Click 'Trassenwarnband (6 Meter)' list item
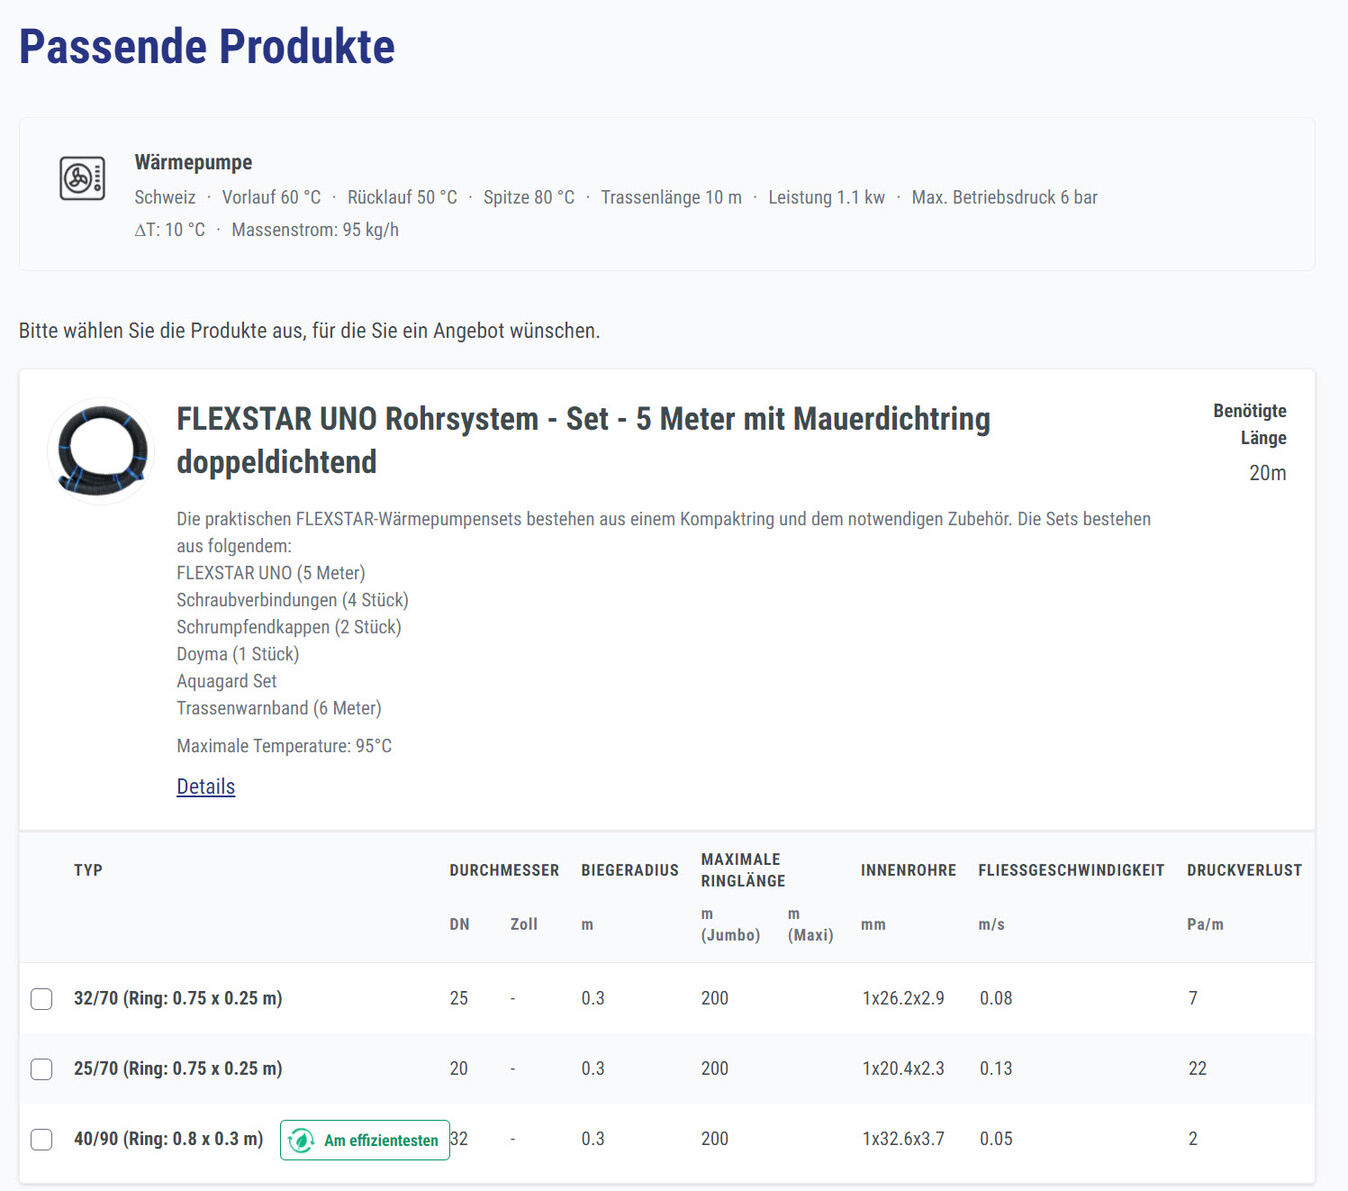The width and height of the screenshot is (1348, 1191). click(x=279, y=708)
